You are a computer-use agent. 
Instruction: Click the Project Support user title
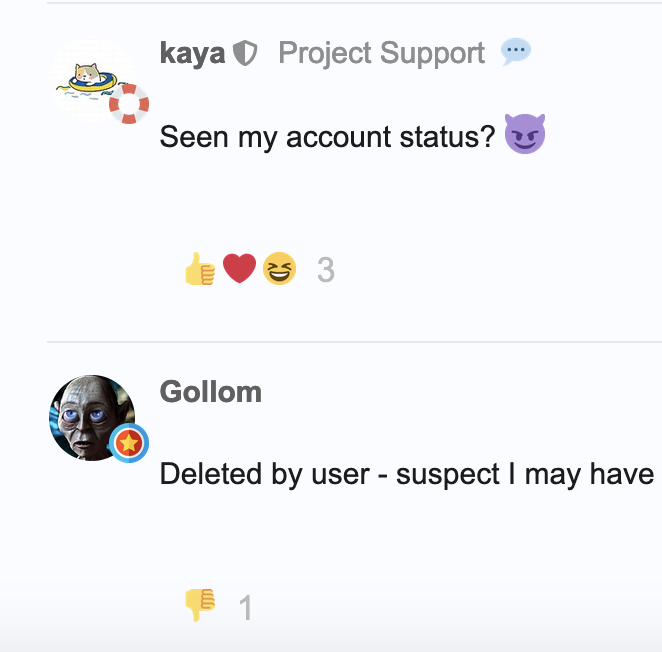(x=382, y=53)
